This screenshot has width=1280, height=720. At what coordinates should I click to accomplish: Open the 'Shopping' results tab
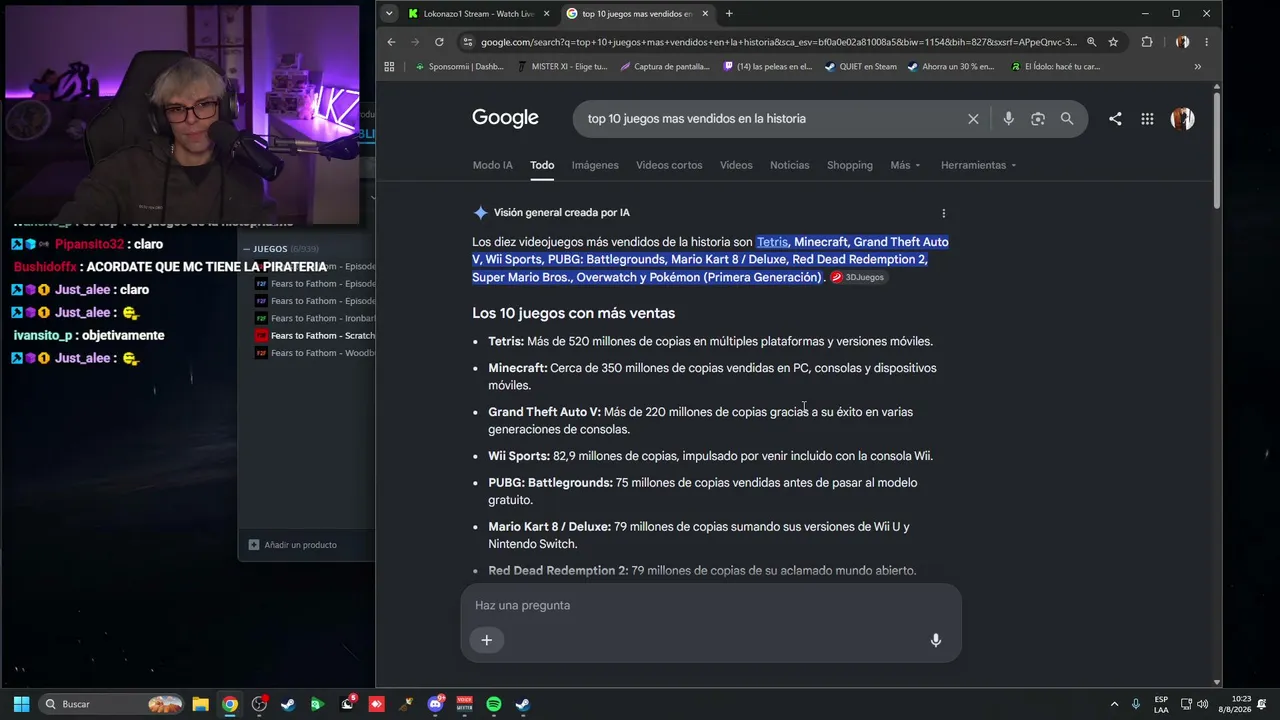[x=850, y=165]
